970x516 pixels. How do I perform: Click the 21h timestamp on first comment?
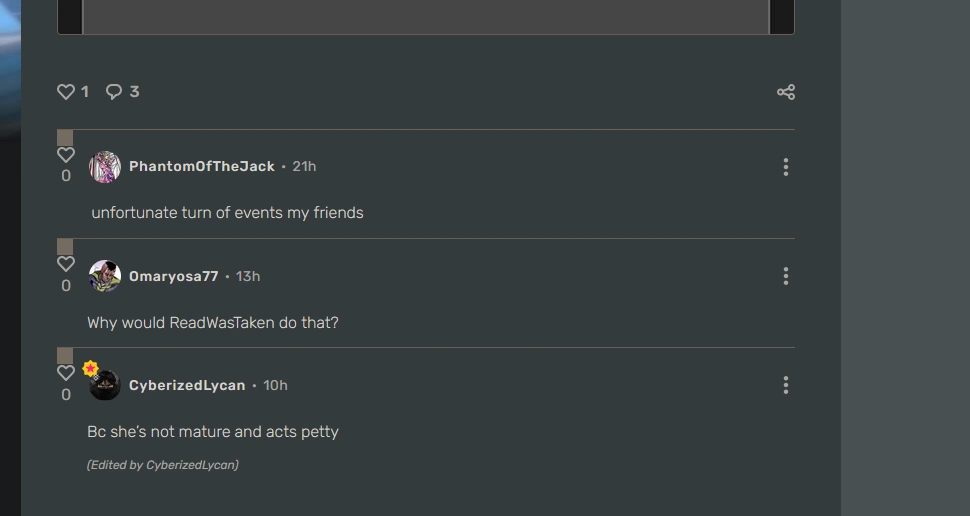[x=304, y=167]
